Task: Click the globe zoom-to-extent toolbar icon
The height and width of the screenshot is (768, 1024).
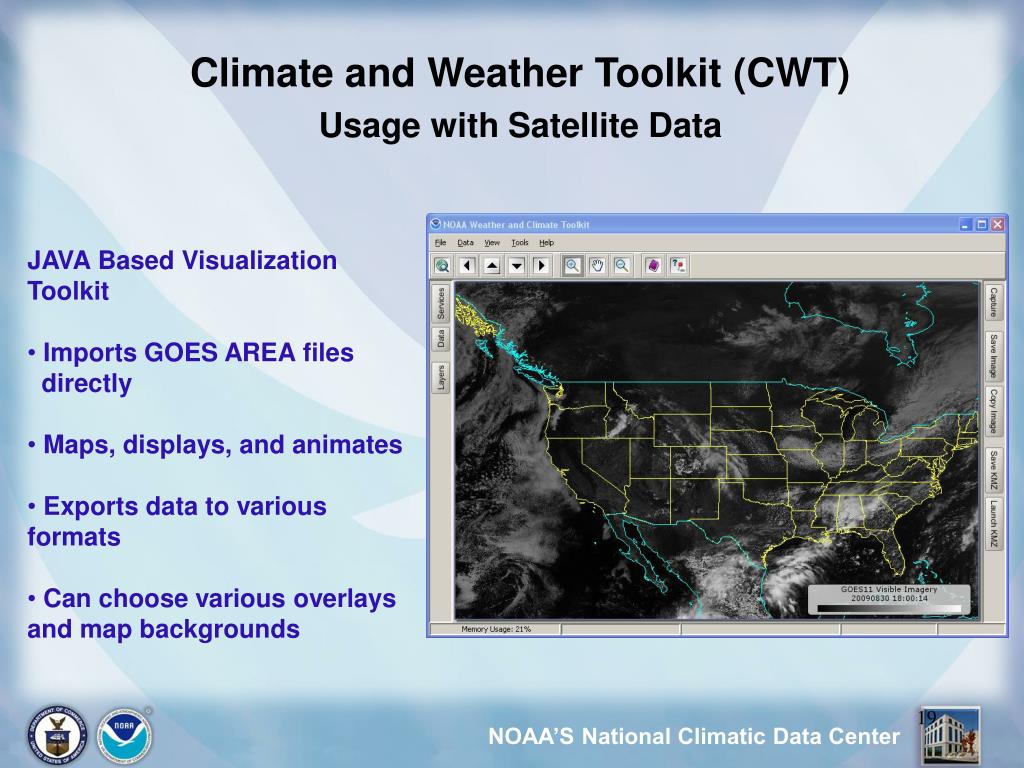Action: [442, 266]
